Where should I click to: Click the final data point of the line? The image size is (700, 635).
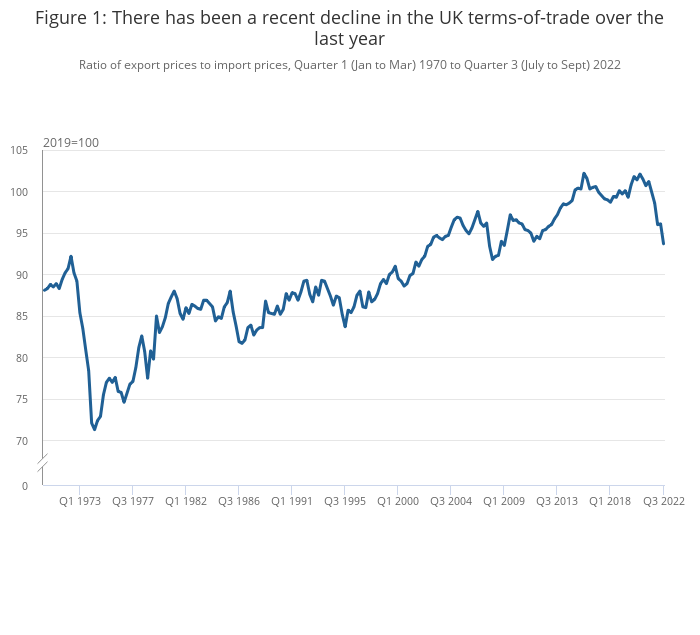[x=664, y=243]
